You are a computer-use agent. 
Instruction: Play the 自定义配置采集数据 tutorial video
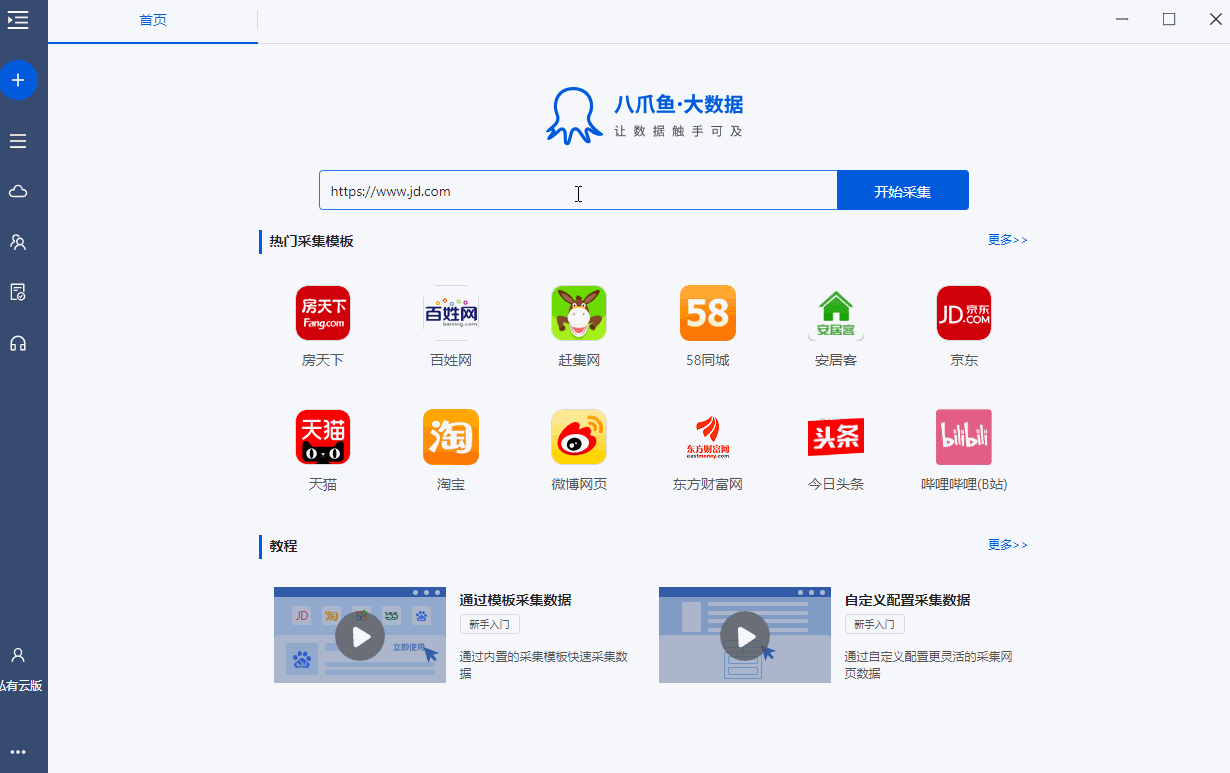coord(745,635)
